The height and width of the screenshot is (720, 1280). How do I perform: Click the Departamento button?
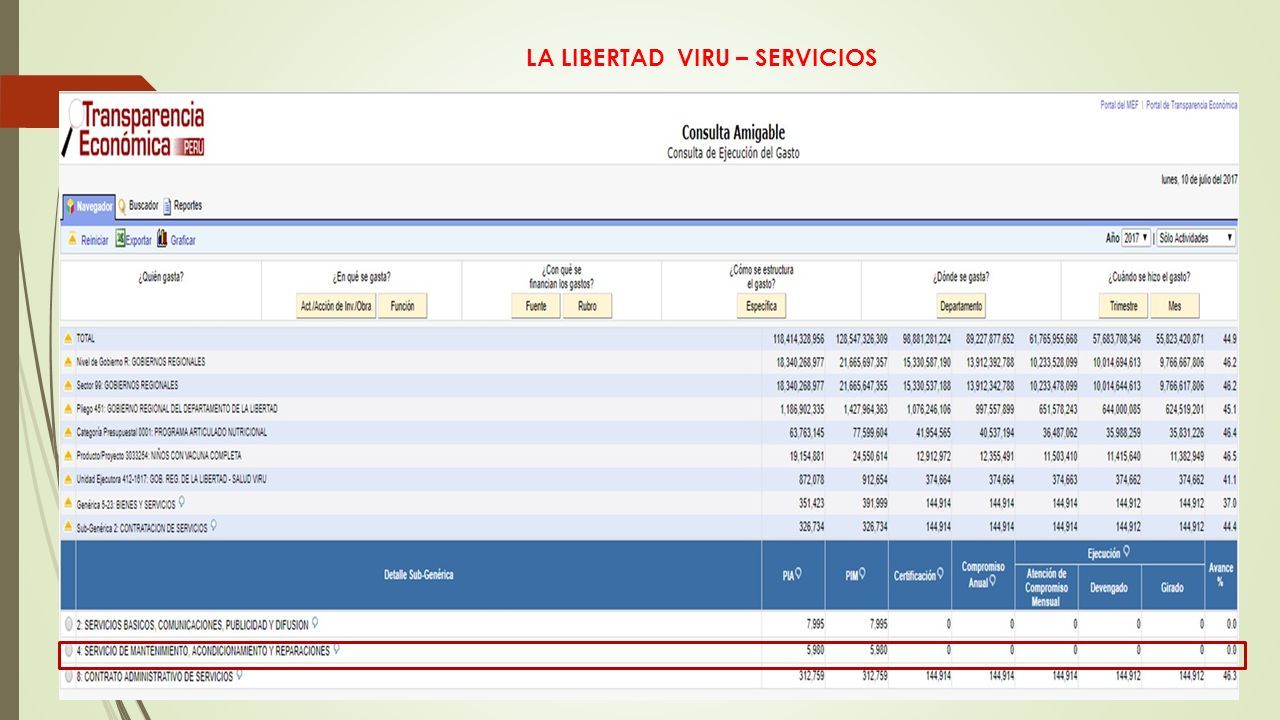(x=961, y=306)
